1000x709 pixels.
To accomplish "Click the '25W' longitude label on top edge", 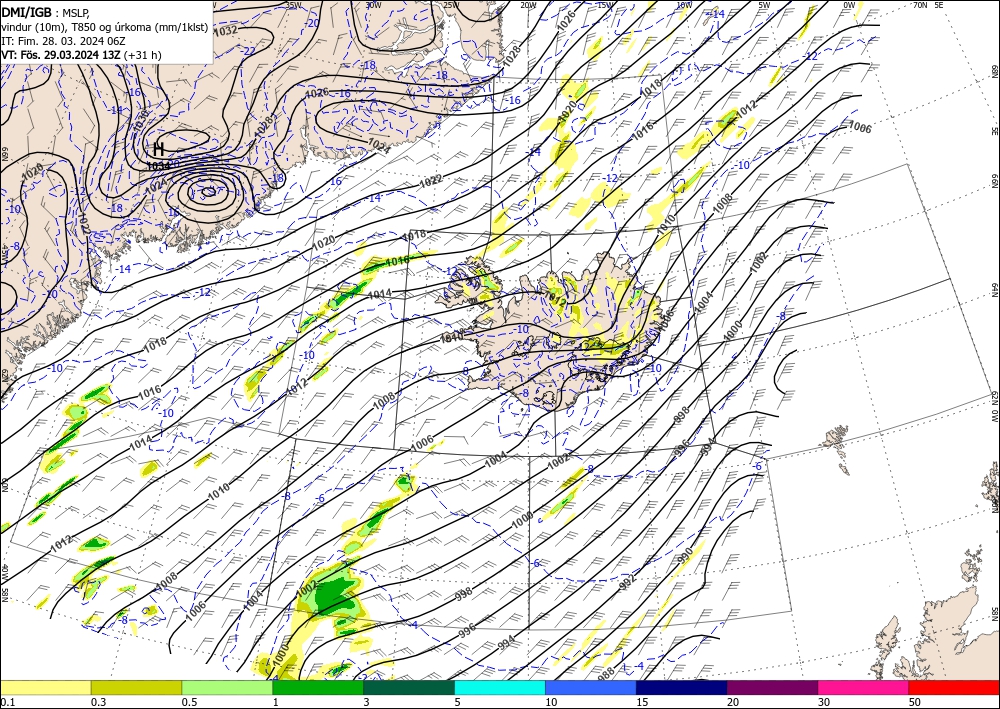I will coord(450,5).
